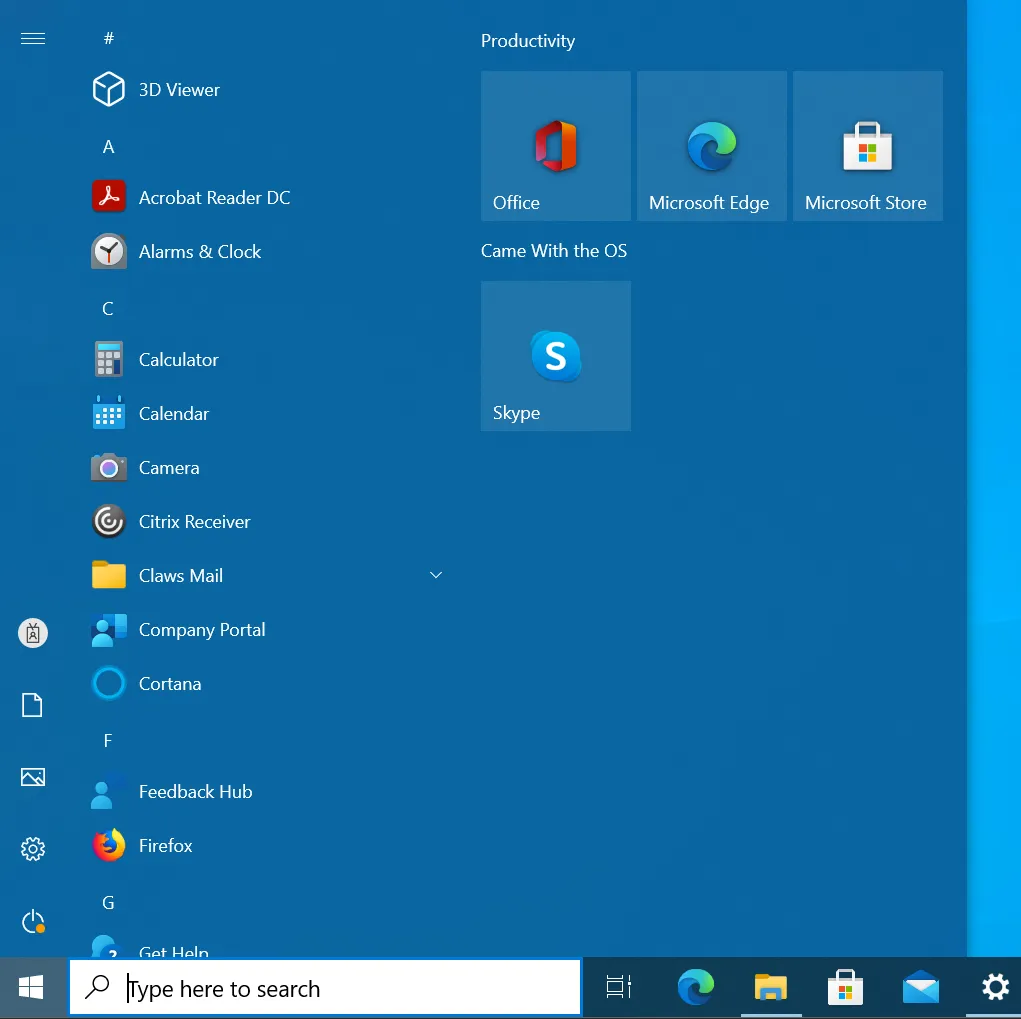Launch Acrobat Reader DC icon
This screenshot has height=1019, width=1021.
pyautogui.click(x=108, y=197)
